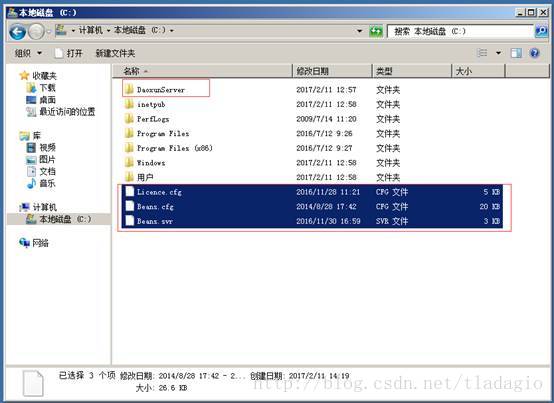Sort by the 大小 column header

pos(478,71)
